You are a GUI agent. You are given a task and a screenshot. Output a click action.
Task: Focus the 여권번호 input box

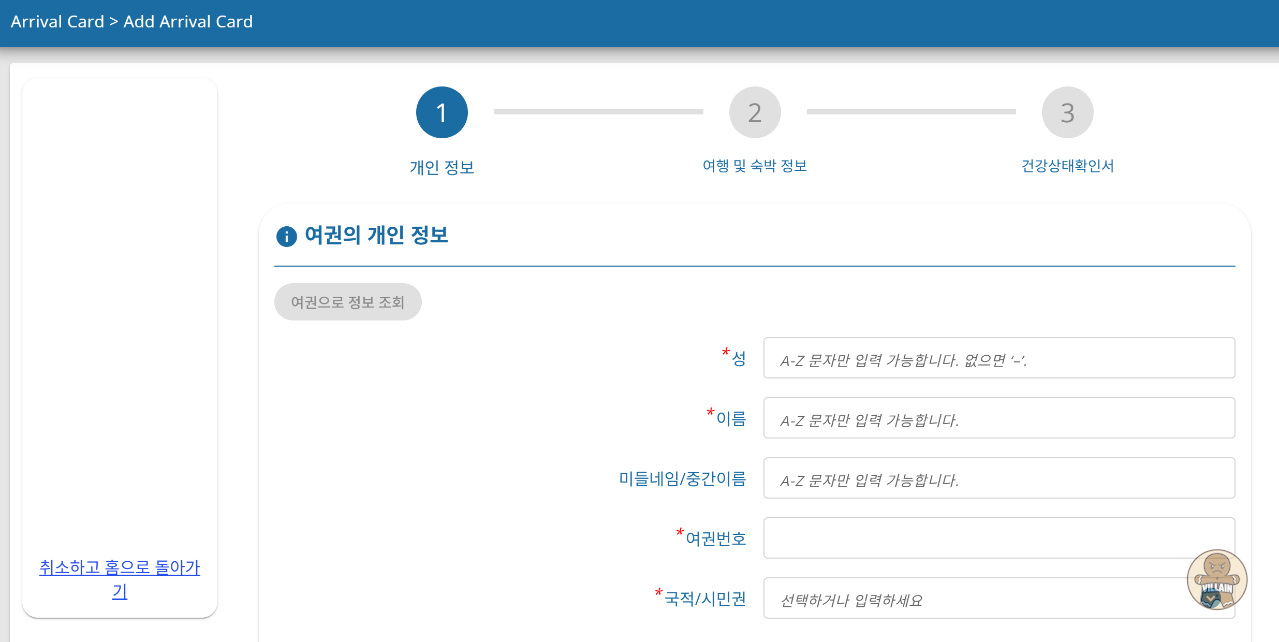click(998, 538)
